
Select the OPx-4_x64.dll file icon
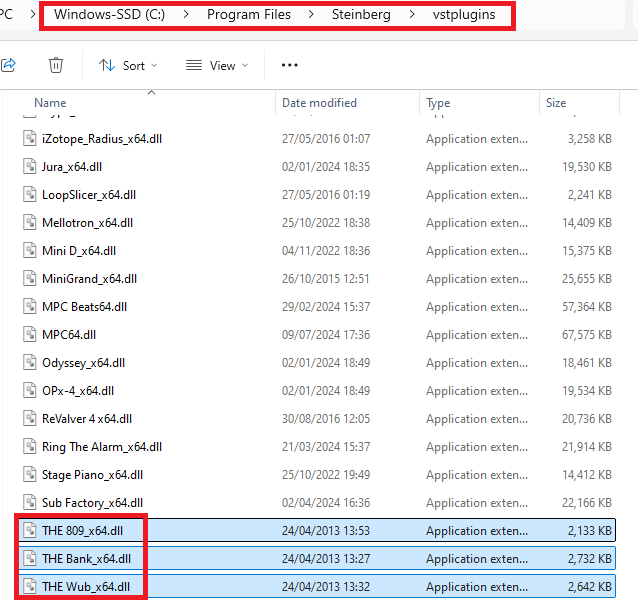30,391
